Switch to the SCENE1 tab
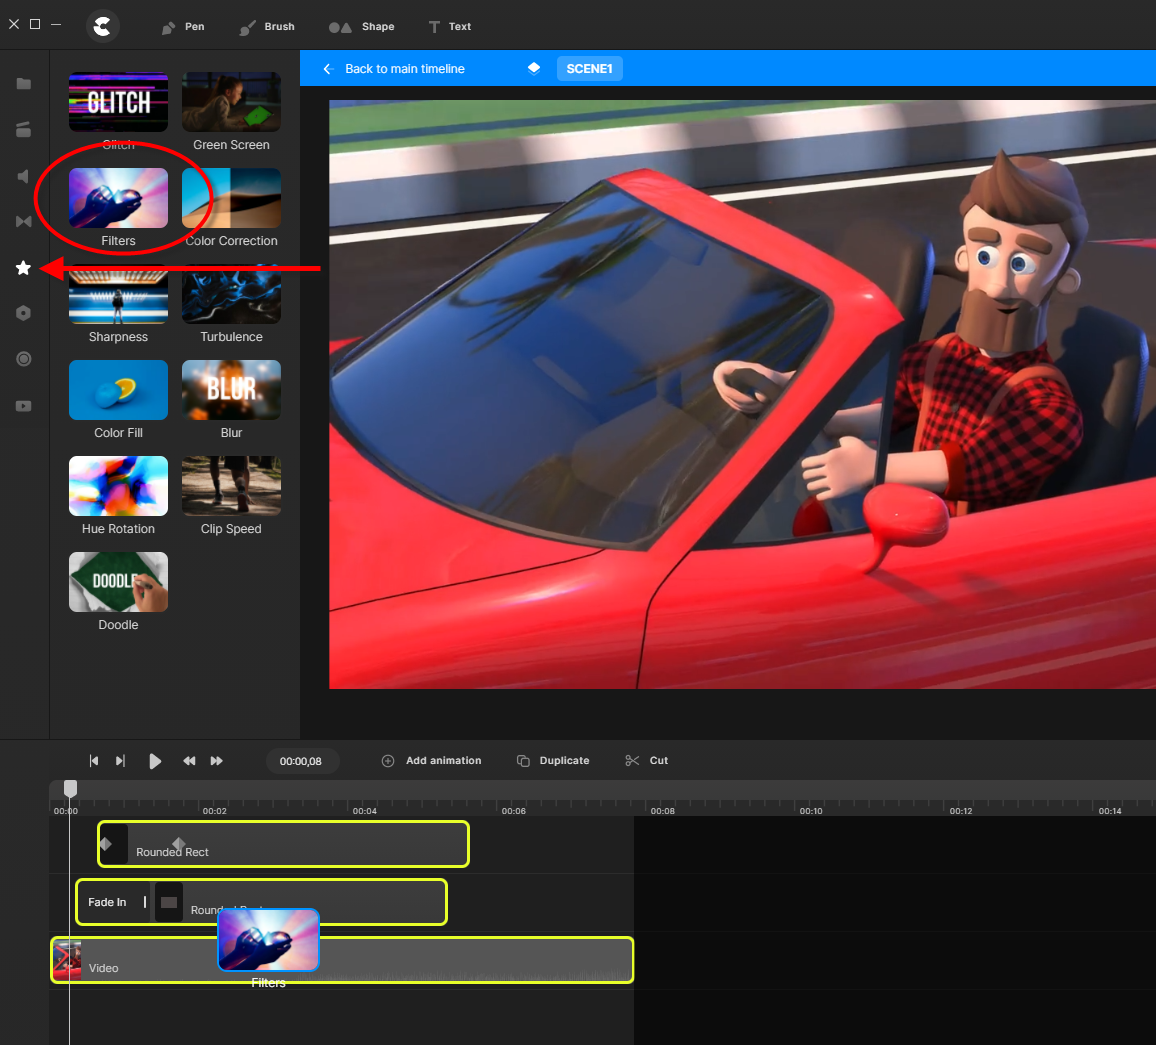 (589, 68)
